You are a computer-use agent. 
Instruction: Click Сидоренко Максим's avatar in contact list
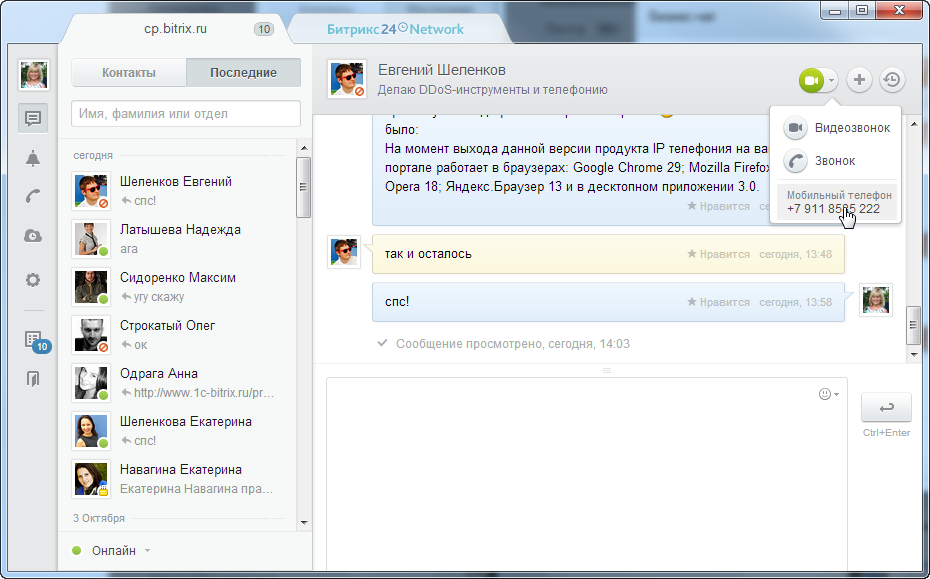point(91,287)
